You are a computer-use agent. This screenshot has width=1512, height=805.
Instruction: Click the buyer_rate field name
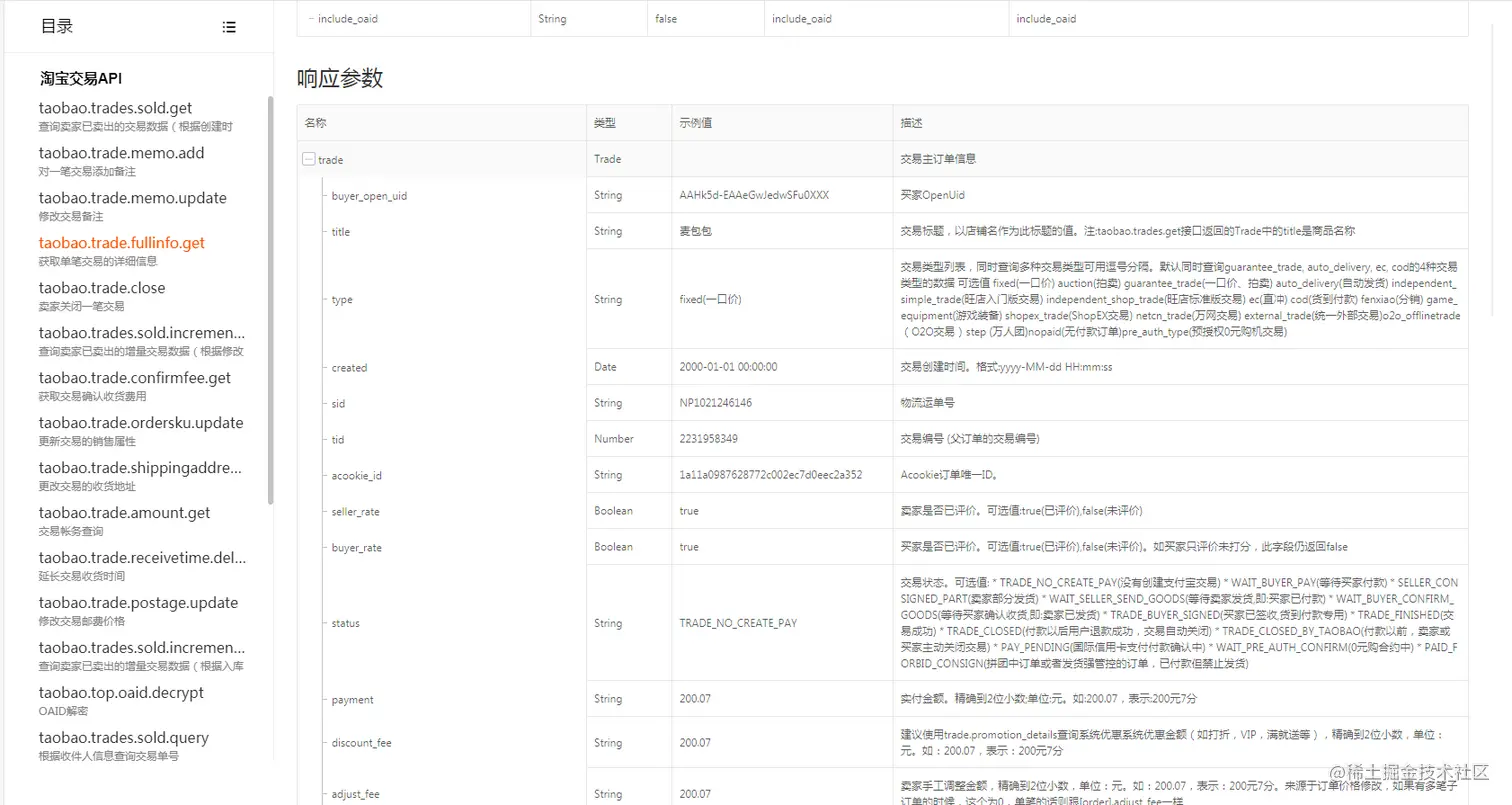pyautogui.click(x=356, y=548)
